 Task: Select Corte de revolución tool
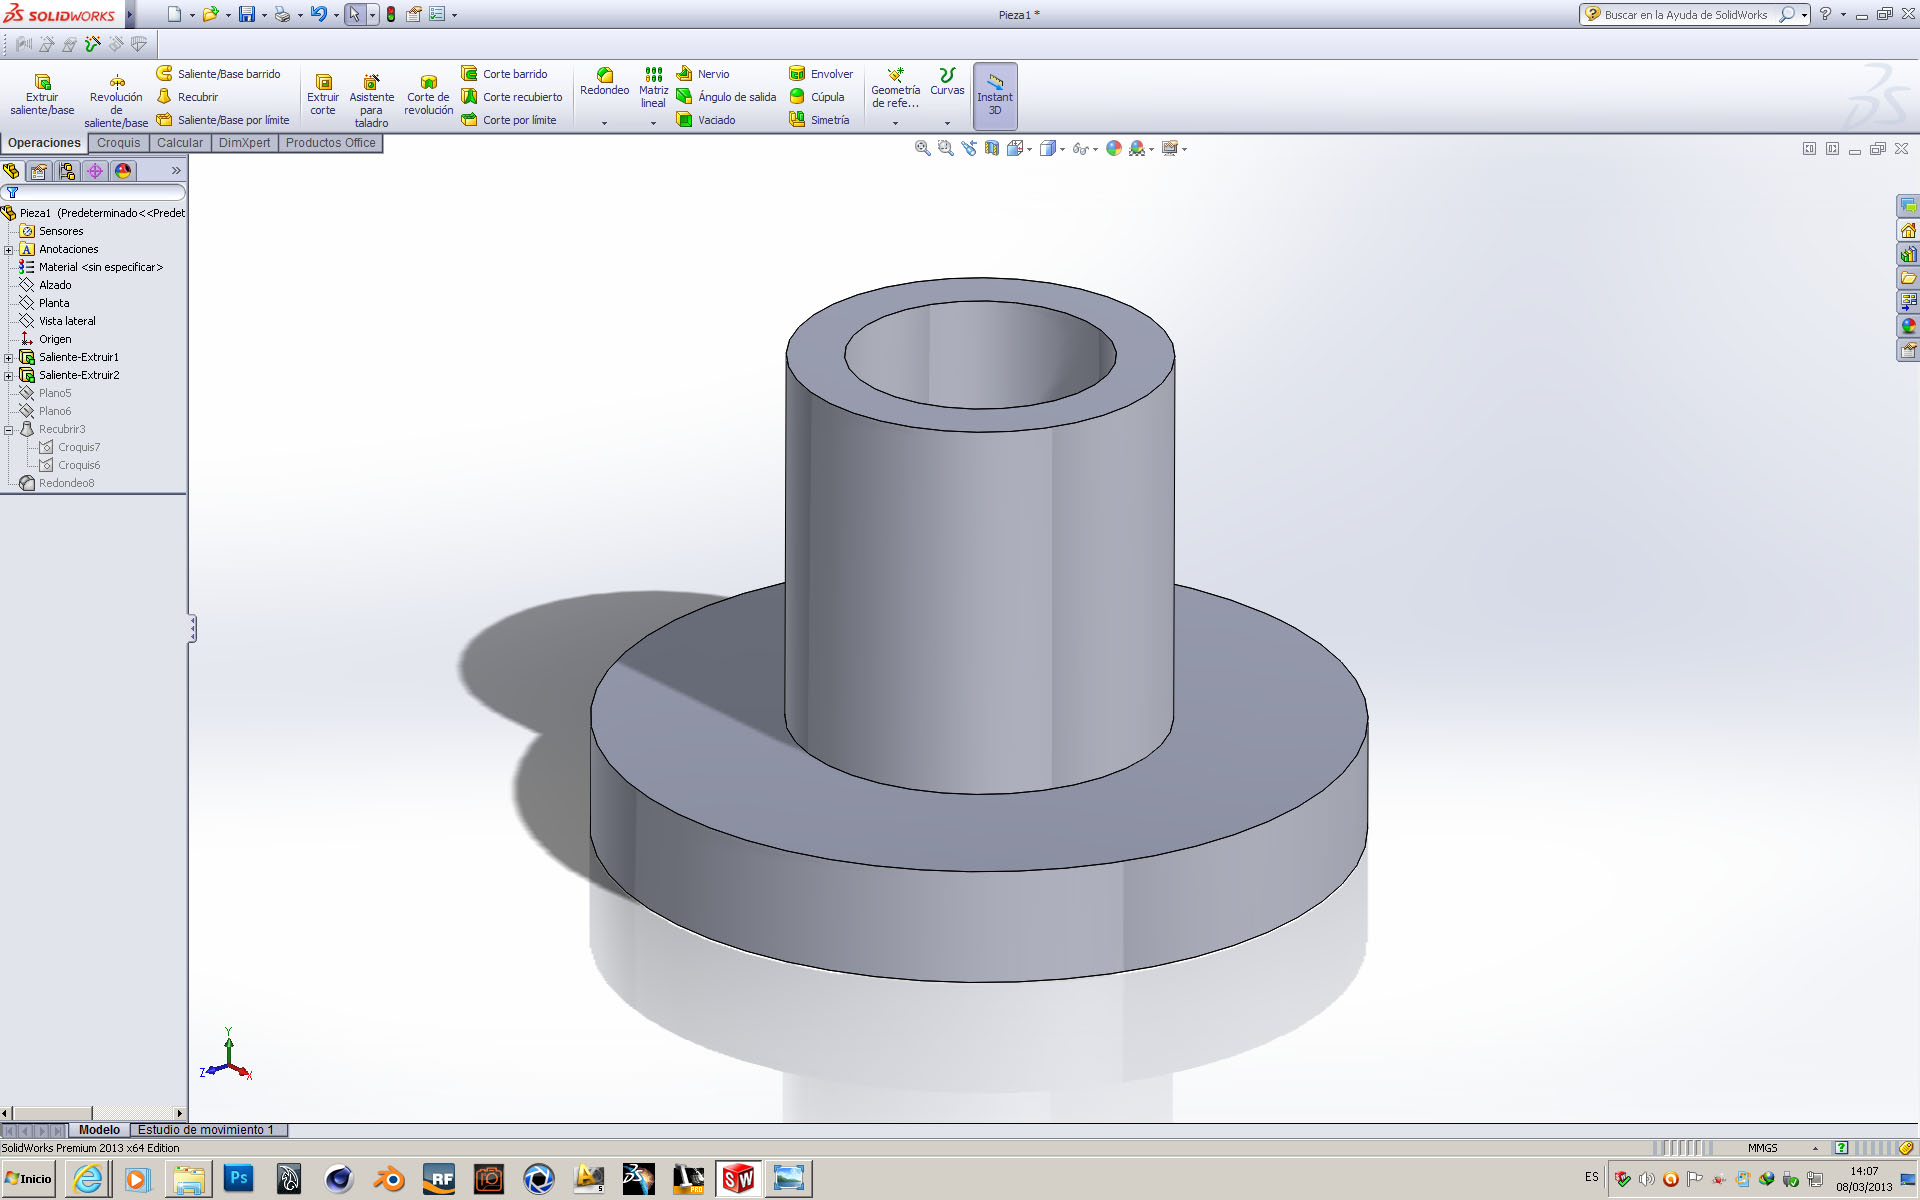click(428, 95)
